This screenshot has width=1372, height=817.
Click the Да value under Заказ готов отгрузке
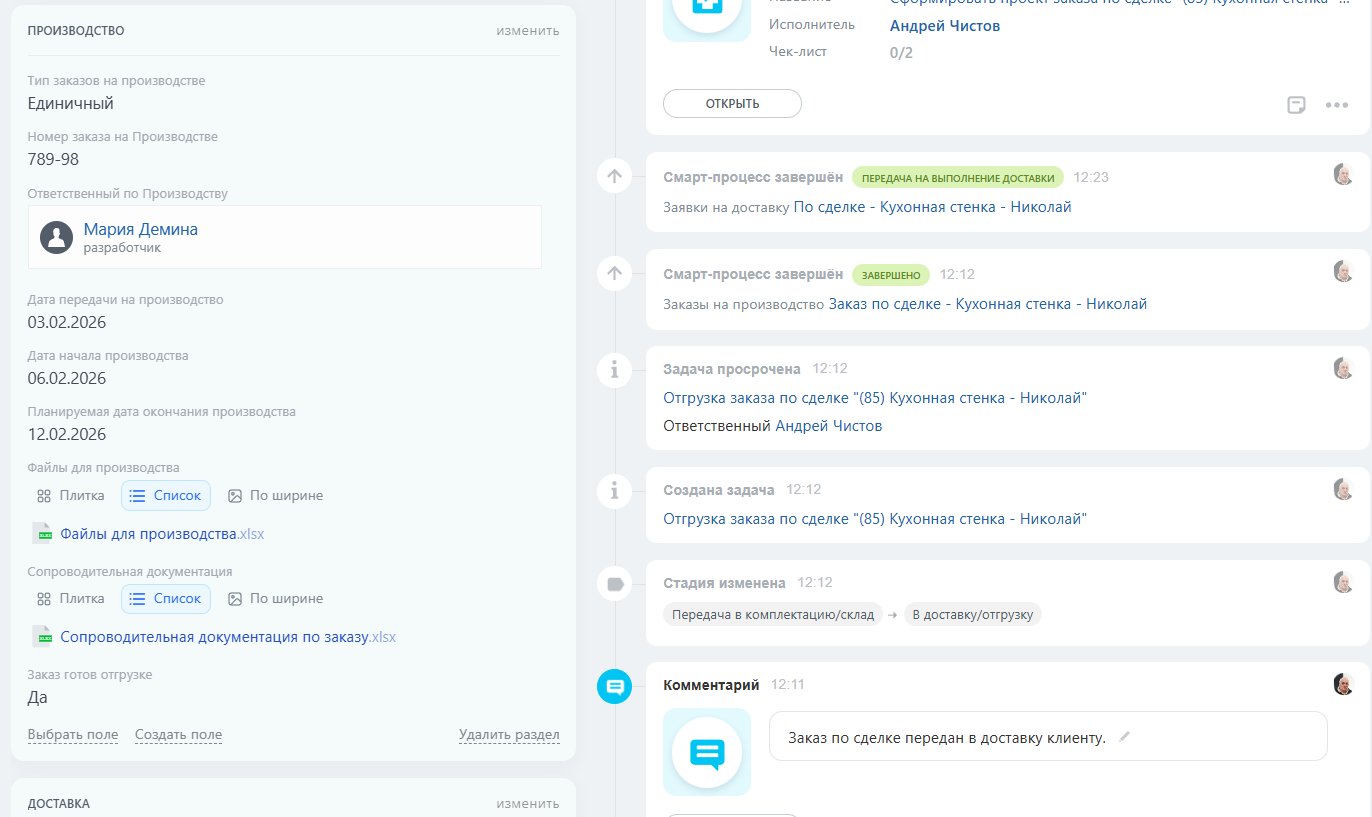(38, 698)
